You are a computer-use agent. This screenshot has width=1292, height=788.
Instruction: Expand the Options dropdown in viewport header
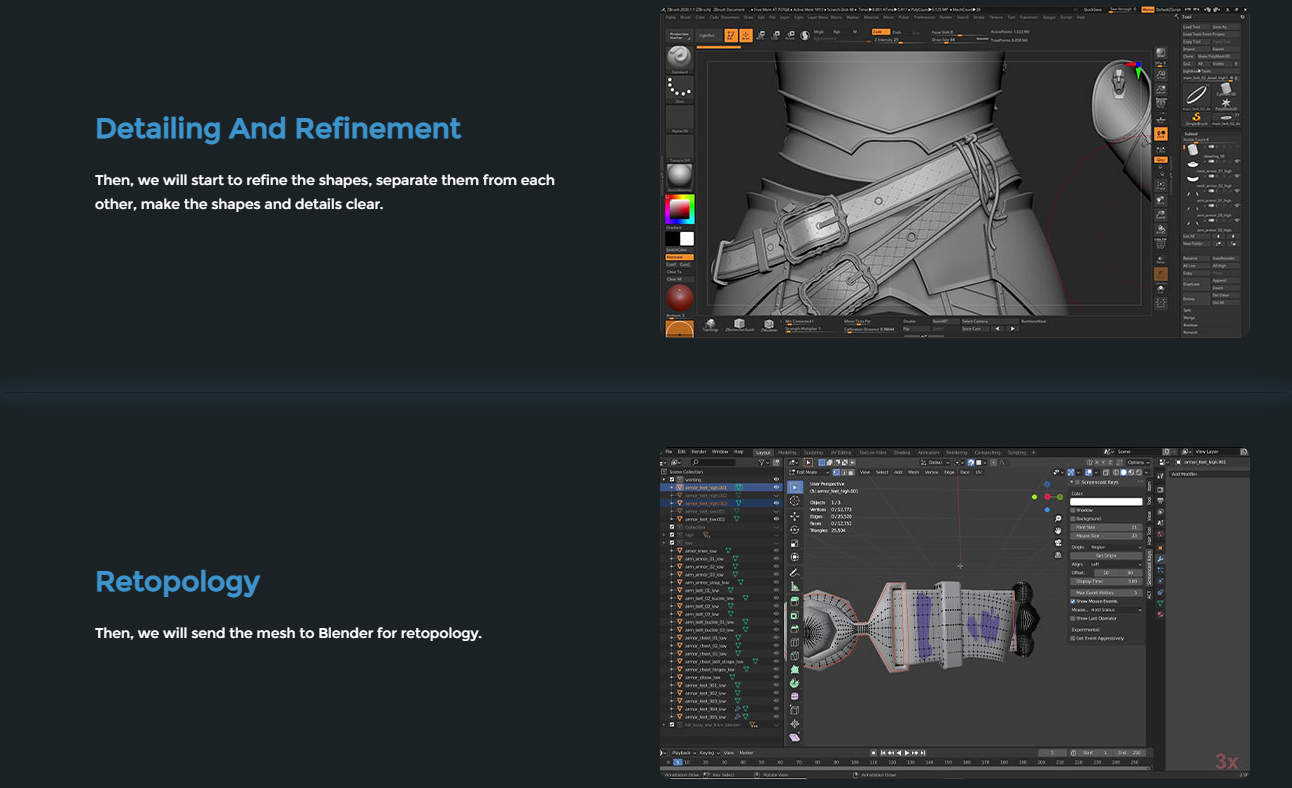[1138, 462]
